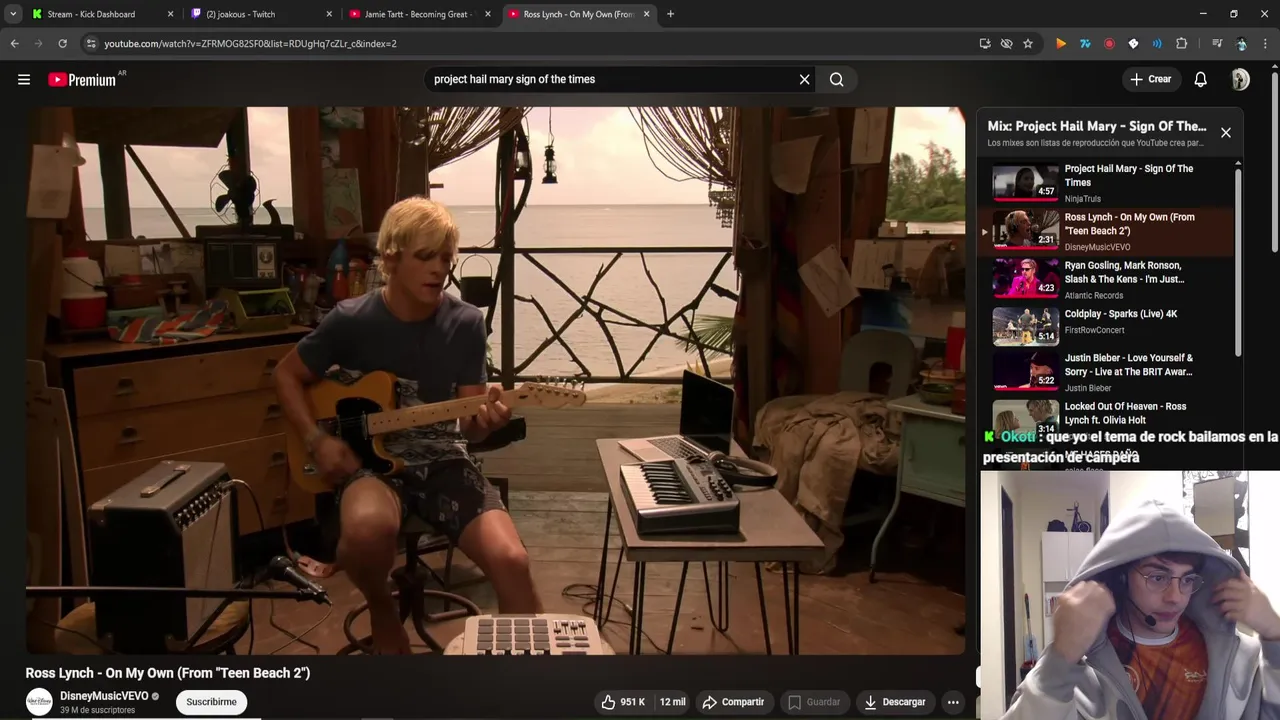Open the site information icon in address bar
The width and height of the screenshot is (1280, 720).
(x=91, y=44)
